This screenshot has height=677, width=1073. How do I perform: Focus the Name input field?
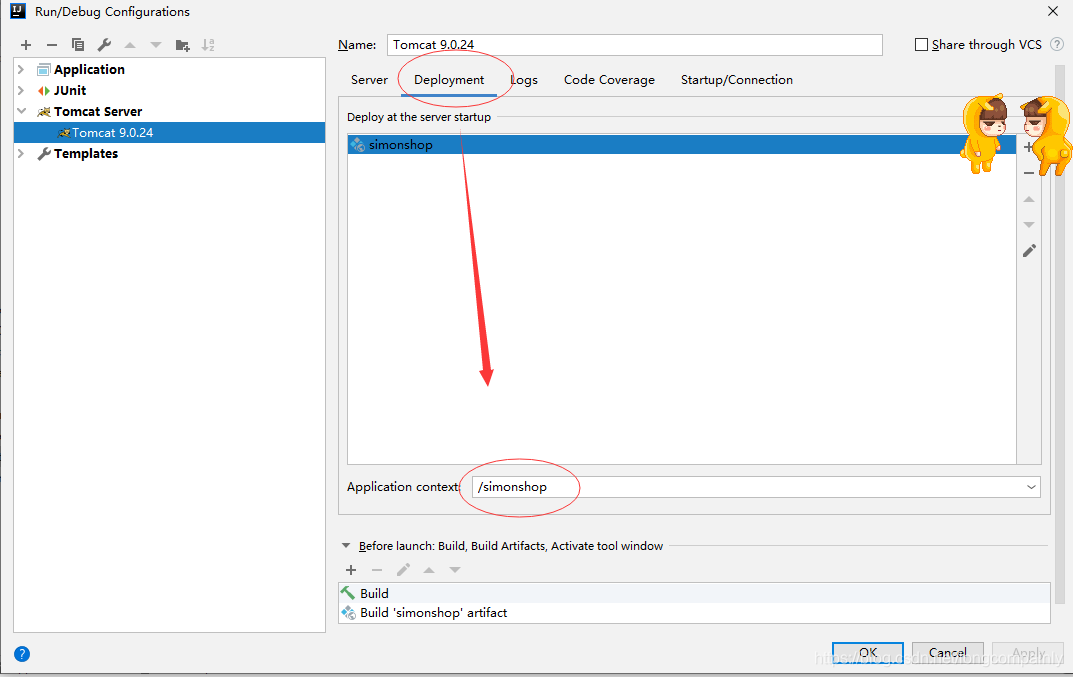pyautogui.click(x=634, y=44)
